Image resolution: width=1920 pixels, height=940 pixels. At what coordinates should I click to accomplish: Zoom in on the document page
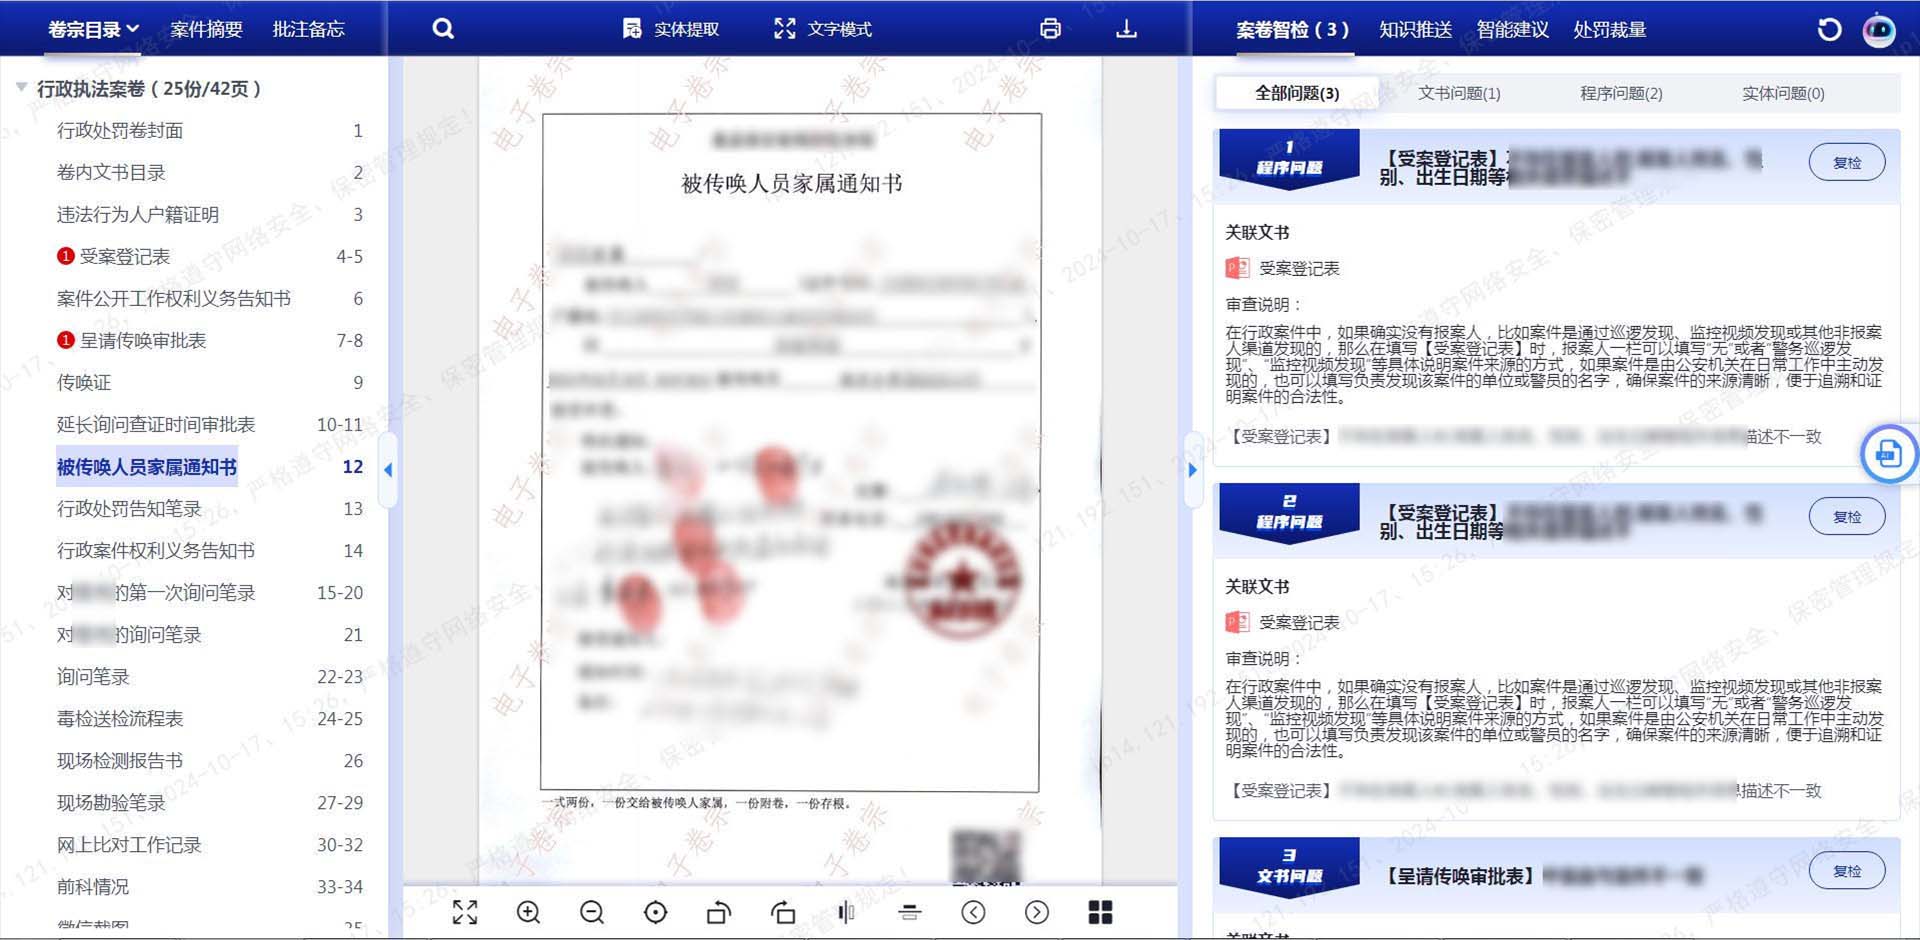click(529, 912)
